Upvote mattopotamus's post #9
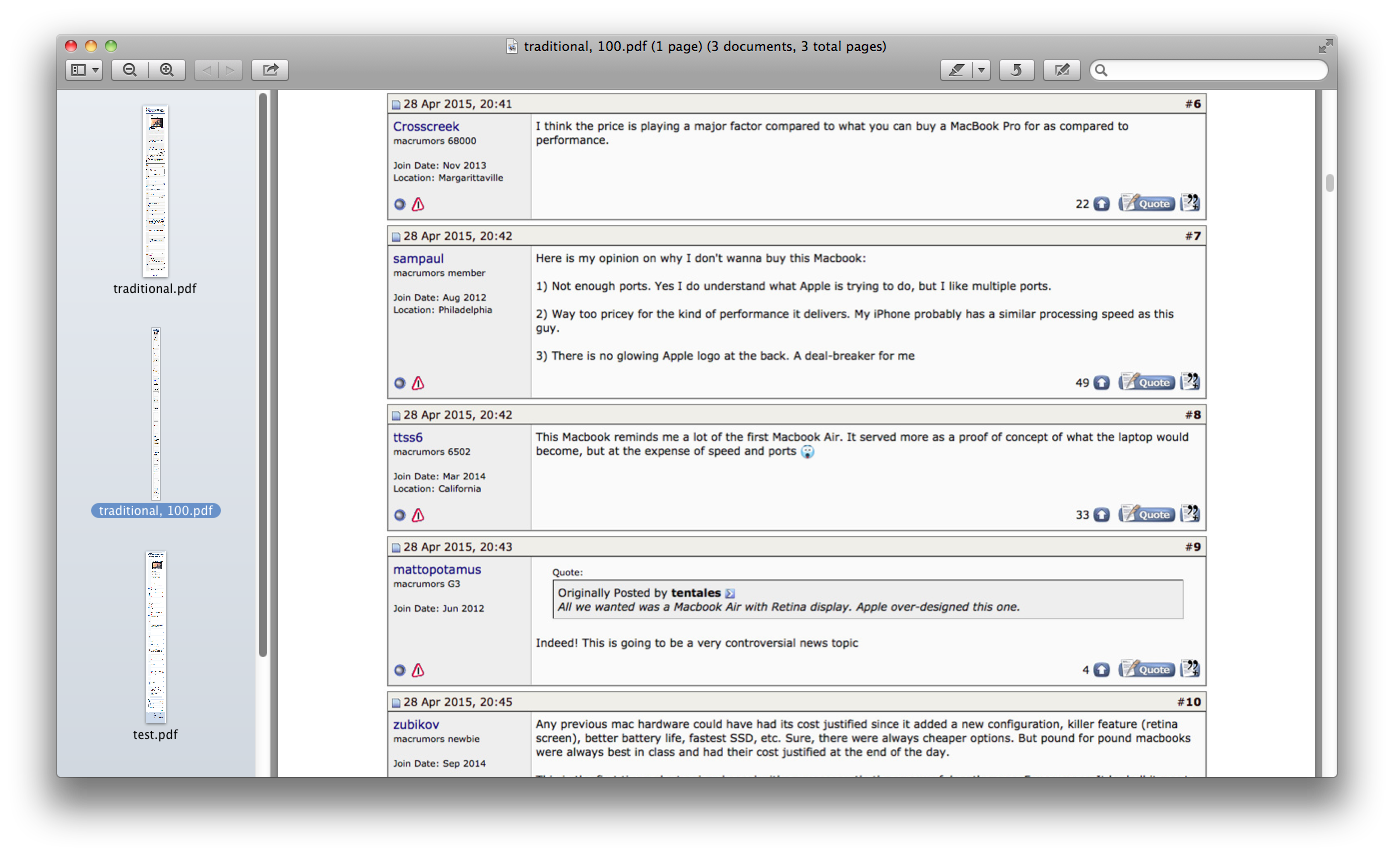Image resolution: width=1394 pixels, height=856 pixels. 1101,670
